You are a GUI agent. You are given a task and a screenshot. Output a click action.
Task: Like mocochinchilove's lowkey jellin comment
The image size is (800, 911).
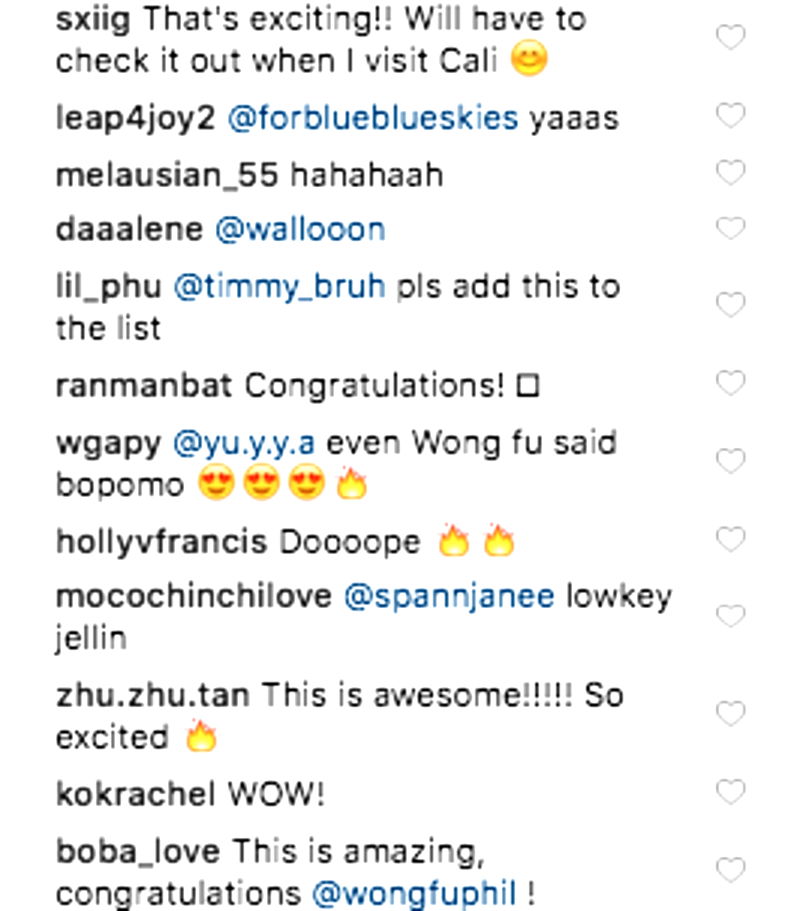(x=730, y=616)
